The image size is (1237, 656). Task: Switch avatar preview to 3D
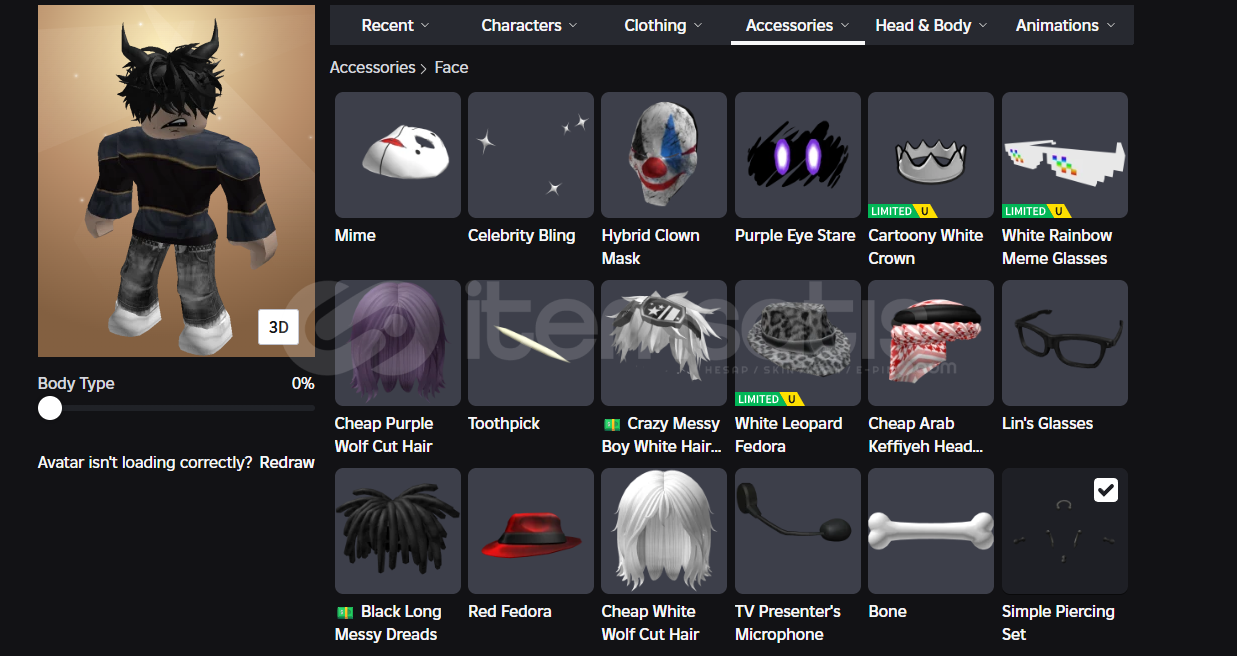[x=279, y=327]
